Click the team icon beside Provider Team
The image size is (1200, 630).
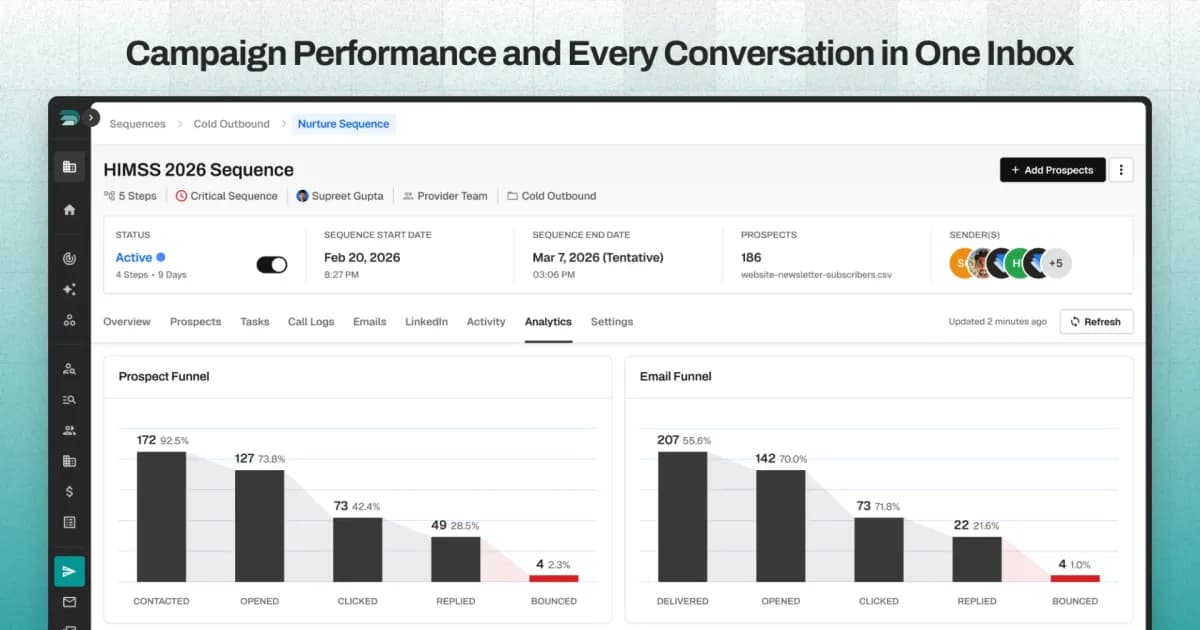pos(408,196)
